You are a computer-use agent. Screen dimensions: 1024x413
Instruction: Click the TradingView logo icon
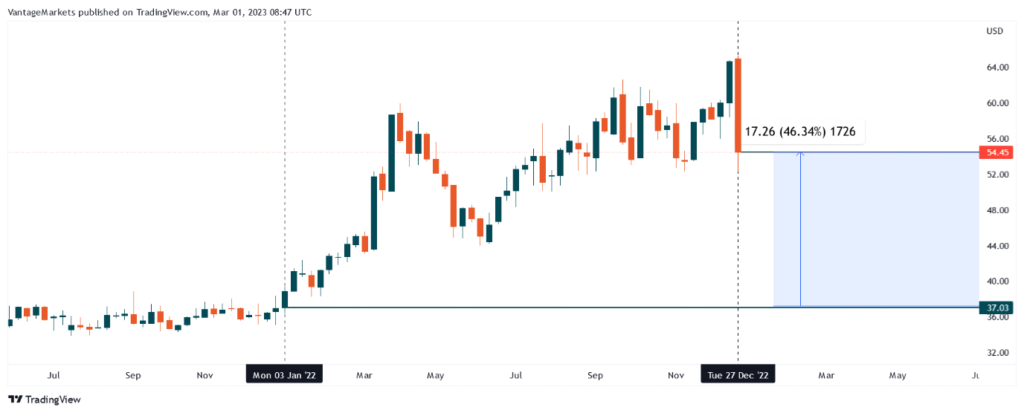click(15, 400)
